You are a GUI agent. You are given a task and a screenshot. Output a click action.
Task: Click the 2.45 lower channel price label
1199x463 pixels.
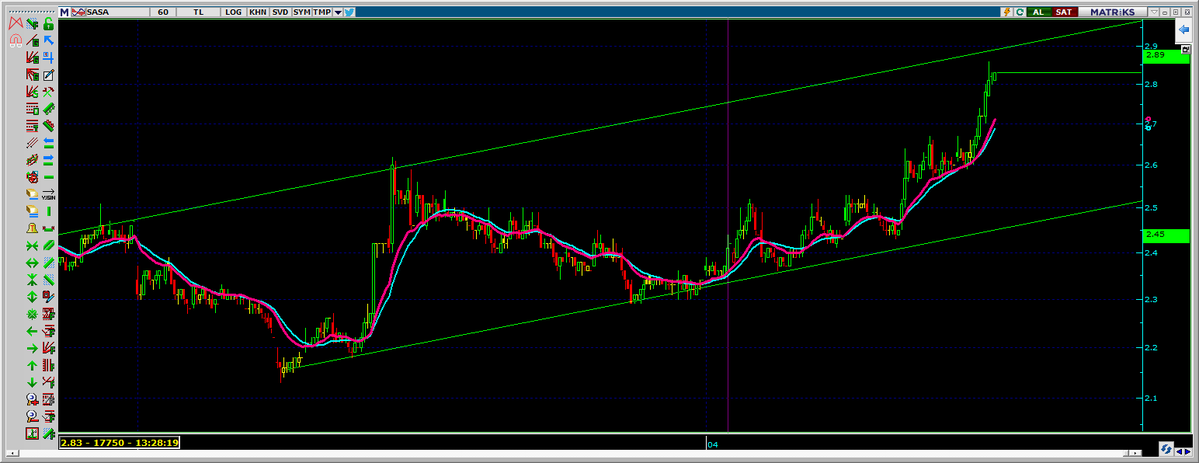(1166, 235)
